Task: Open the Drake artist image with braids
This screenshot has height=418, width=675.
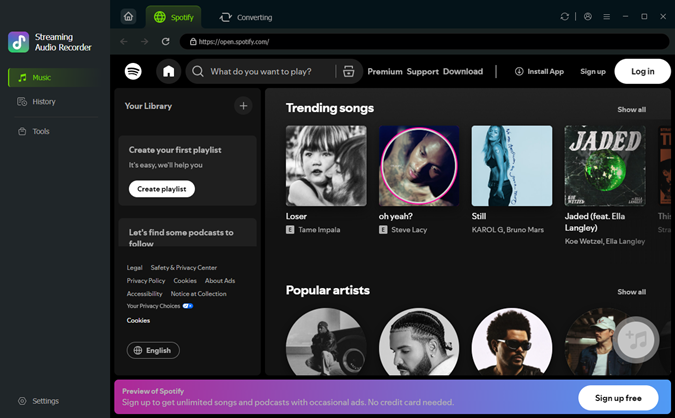Action: (419, 341)
